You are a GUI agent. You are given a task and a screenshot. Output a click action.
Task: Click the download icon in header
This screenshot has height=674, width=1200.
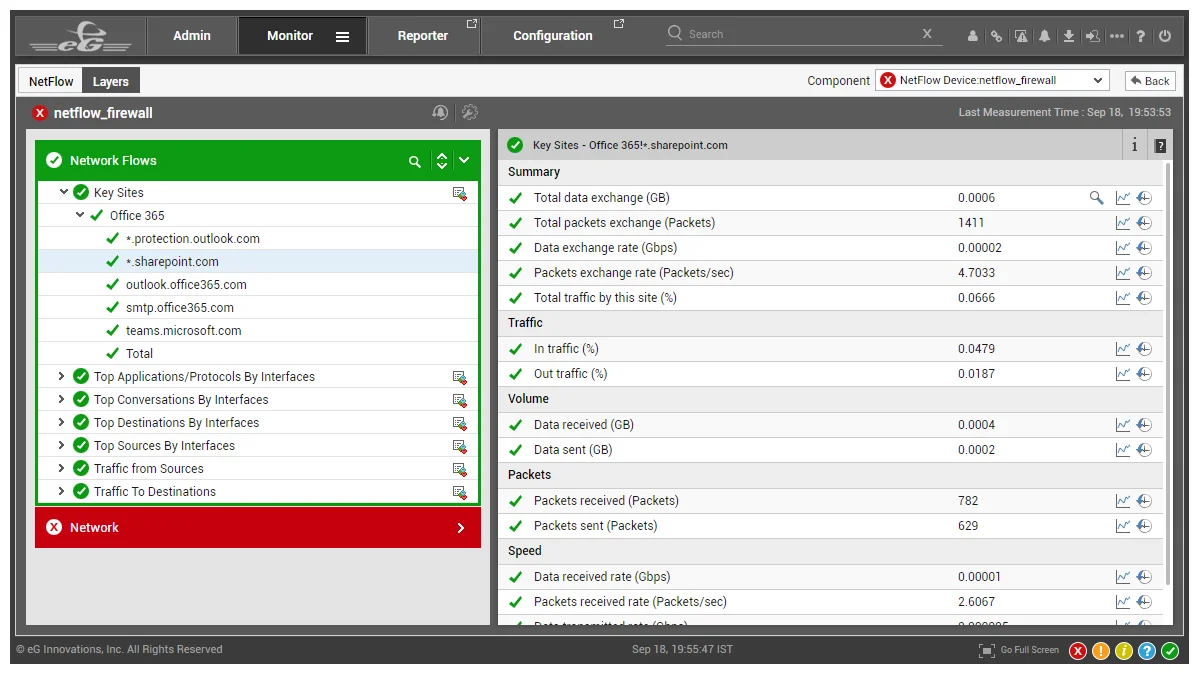[1069, 36]
